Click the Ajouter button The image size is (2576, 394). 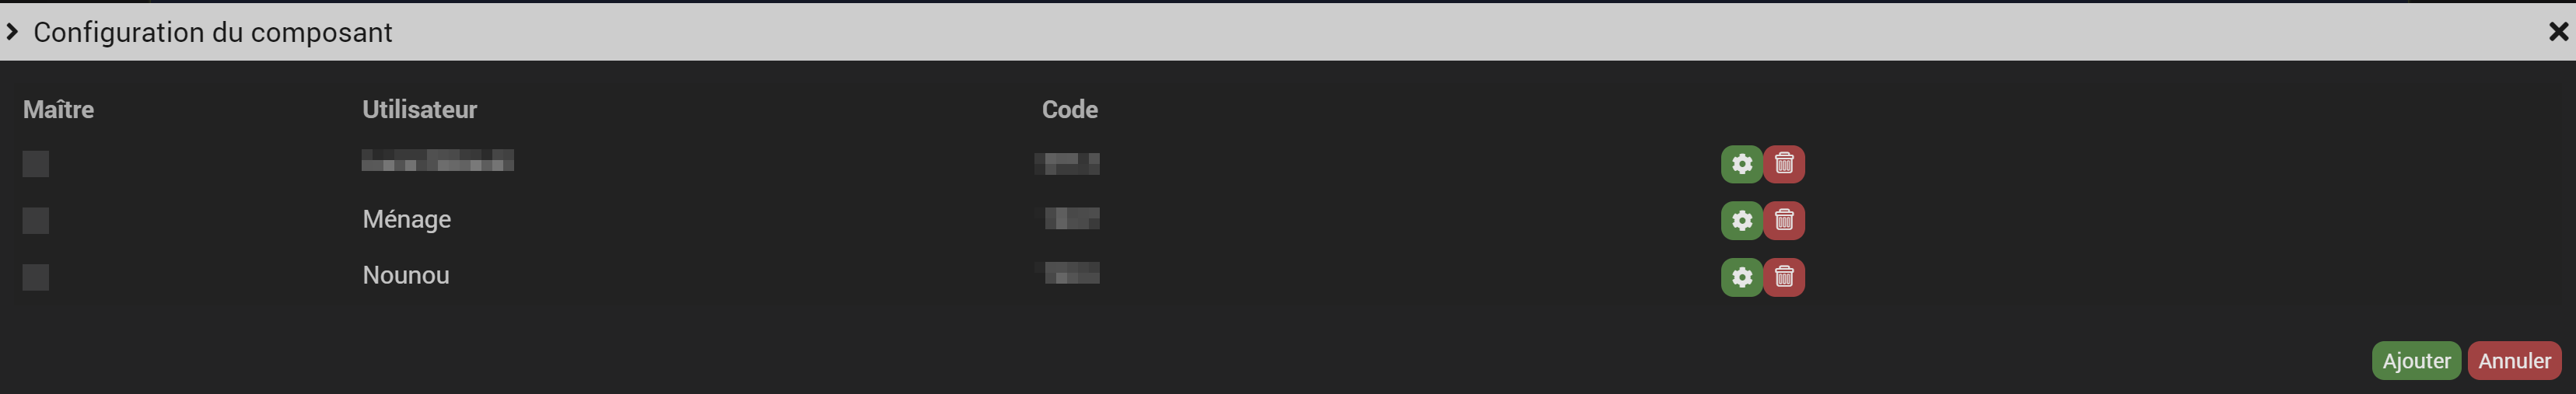[x=2416, y=361]
